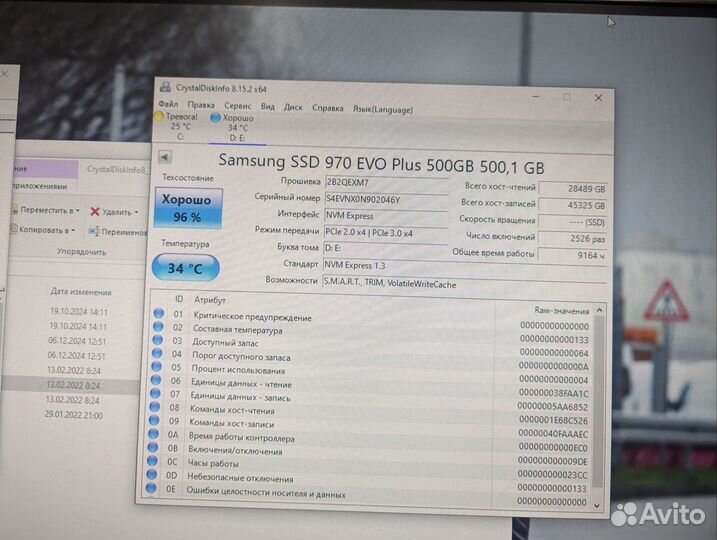Open the Правка menu
The image size is (717, 540).
coord(201,105)
